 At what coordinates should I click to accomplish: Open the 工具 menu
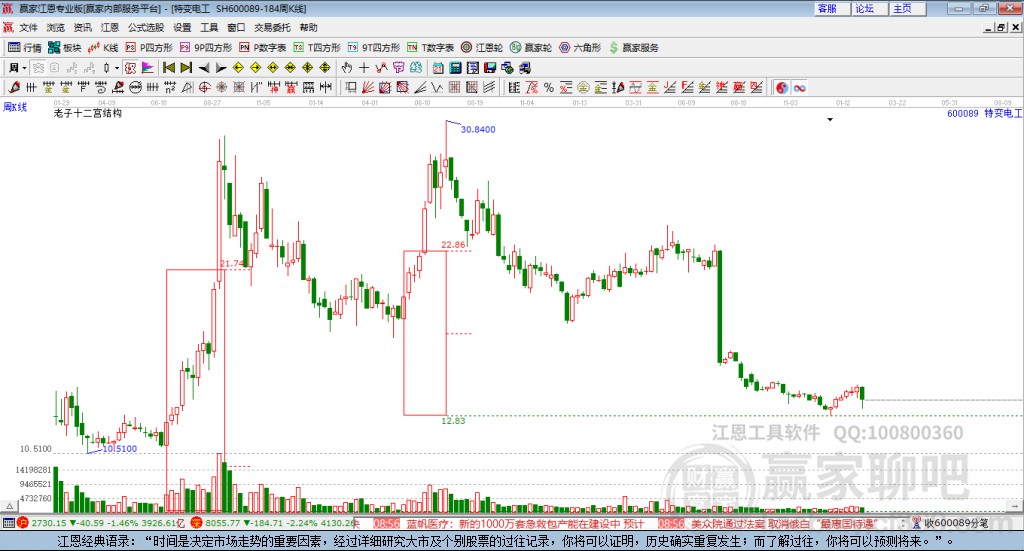[x=209, y=27]
